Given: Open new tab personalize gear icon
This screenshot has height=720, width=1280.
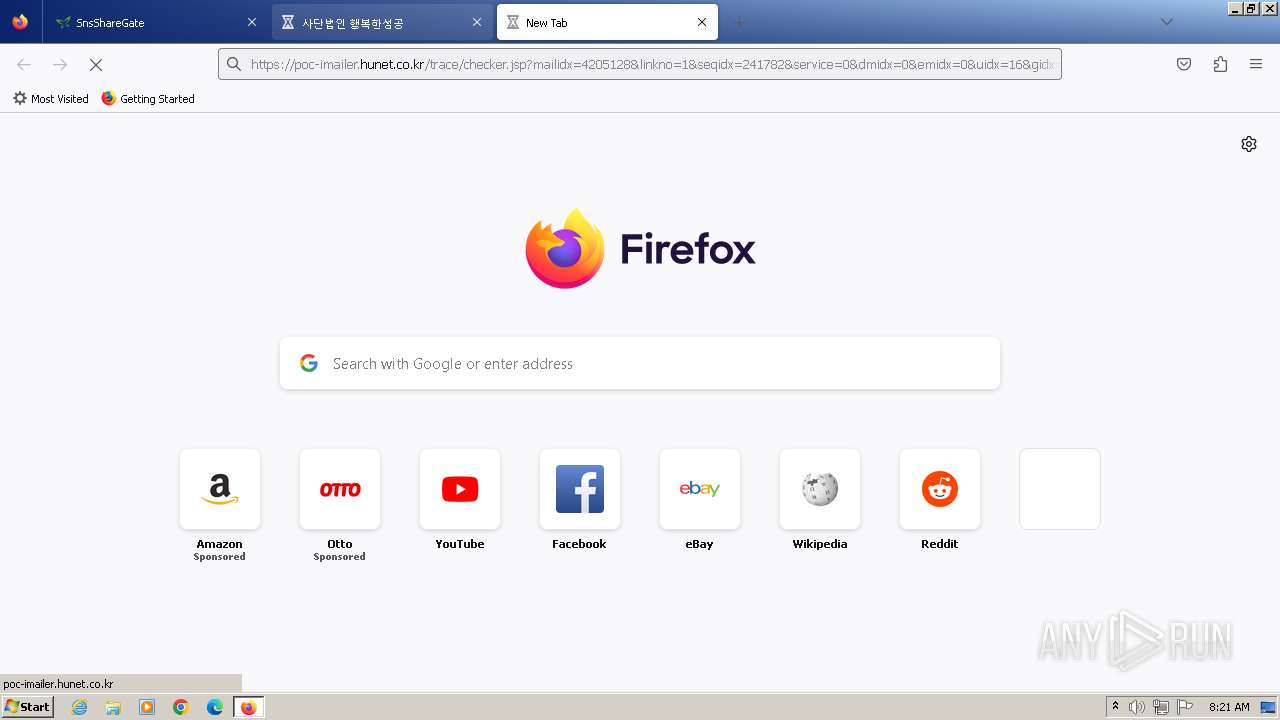Looking at the screenshot, I should coord(1249,144).
